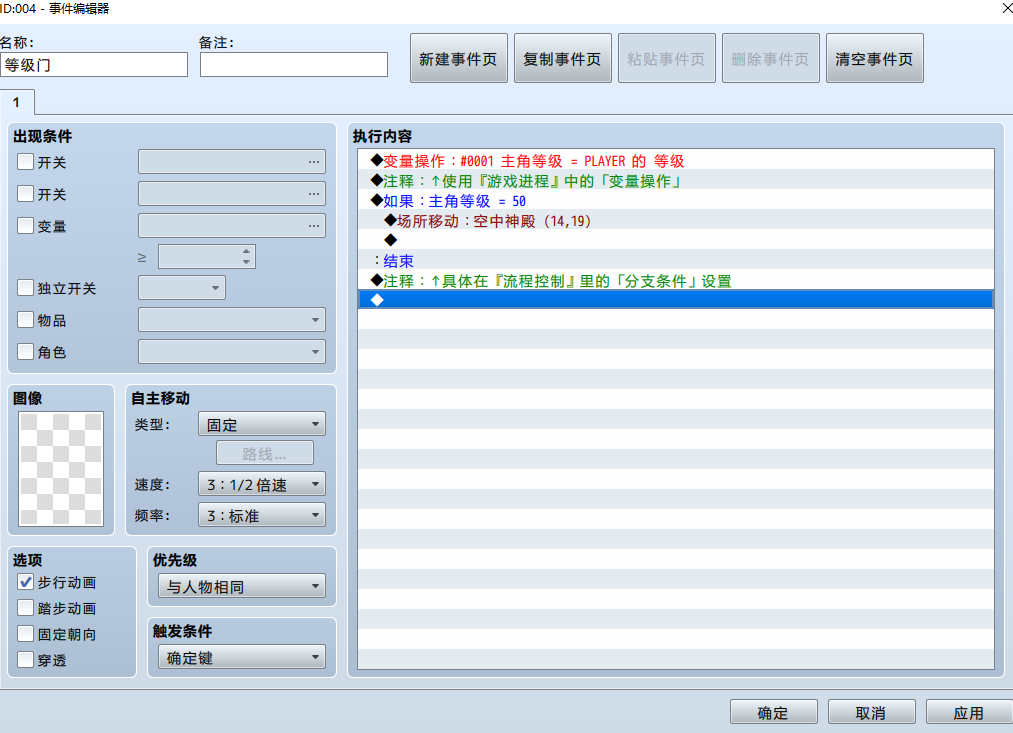The height and width of the screenshot is (733, 1013).
Task: Click the 新建事件页 button
Action: [459, 58]
